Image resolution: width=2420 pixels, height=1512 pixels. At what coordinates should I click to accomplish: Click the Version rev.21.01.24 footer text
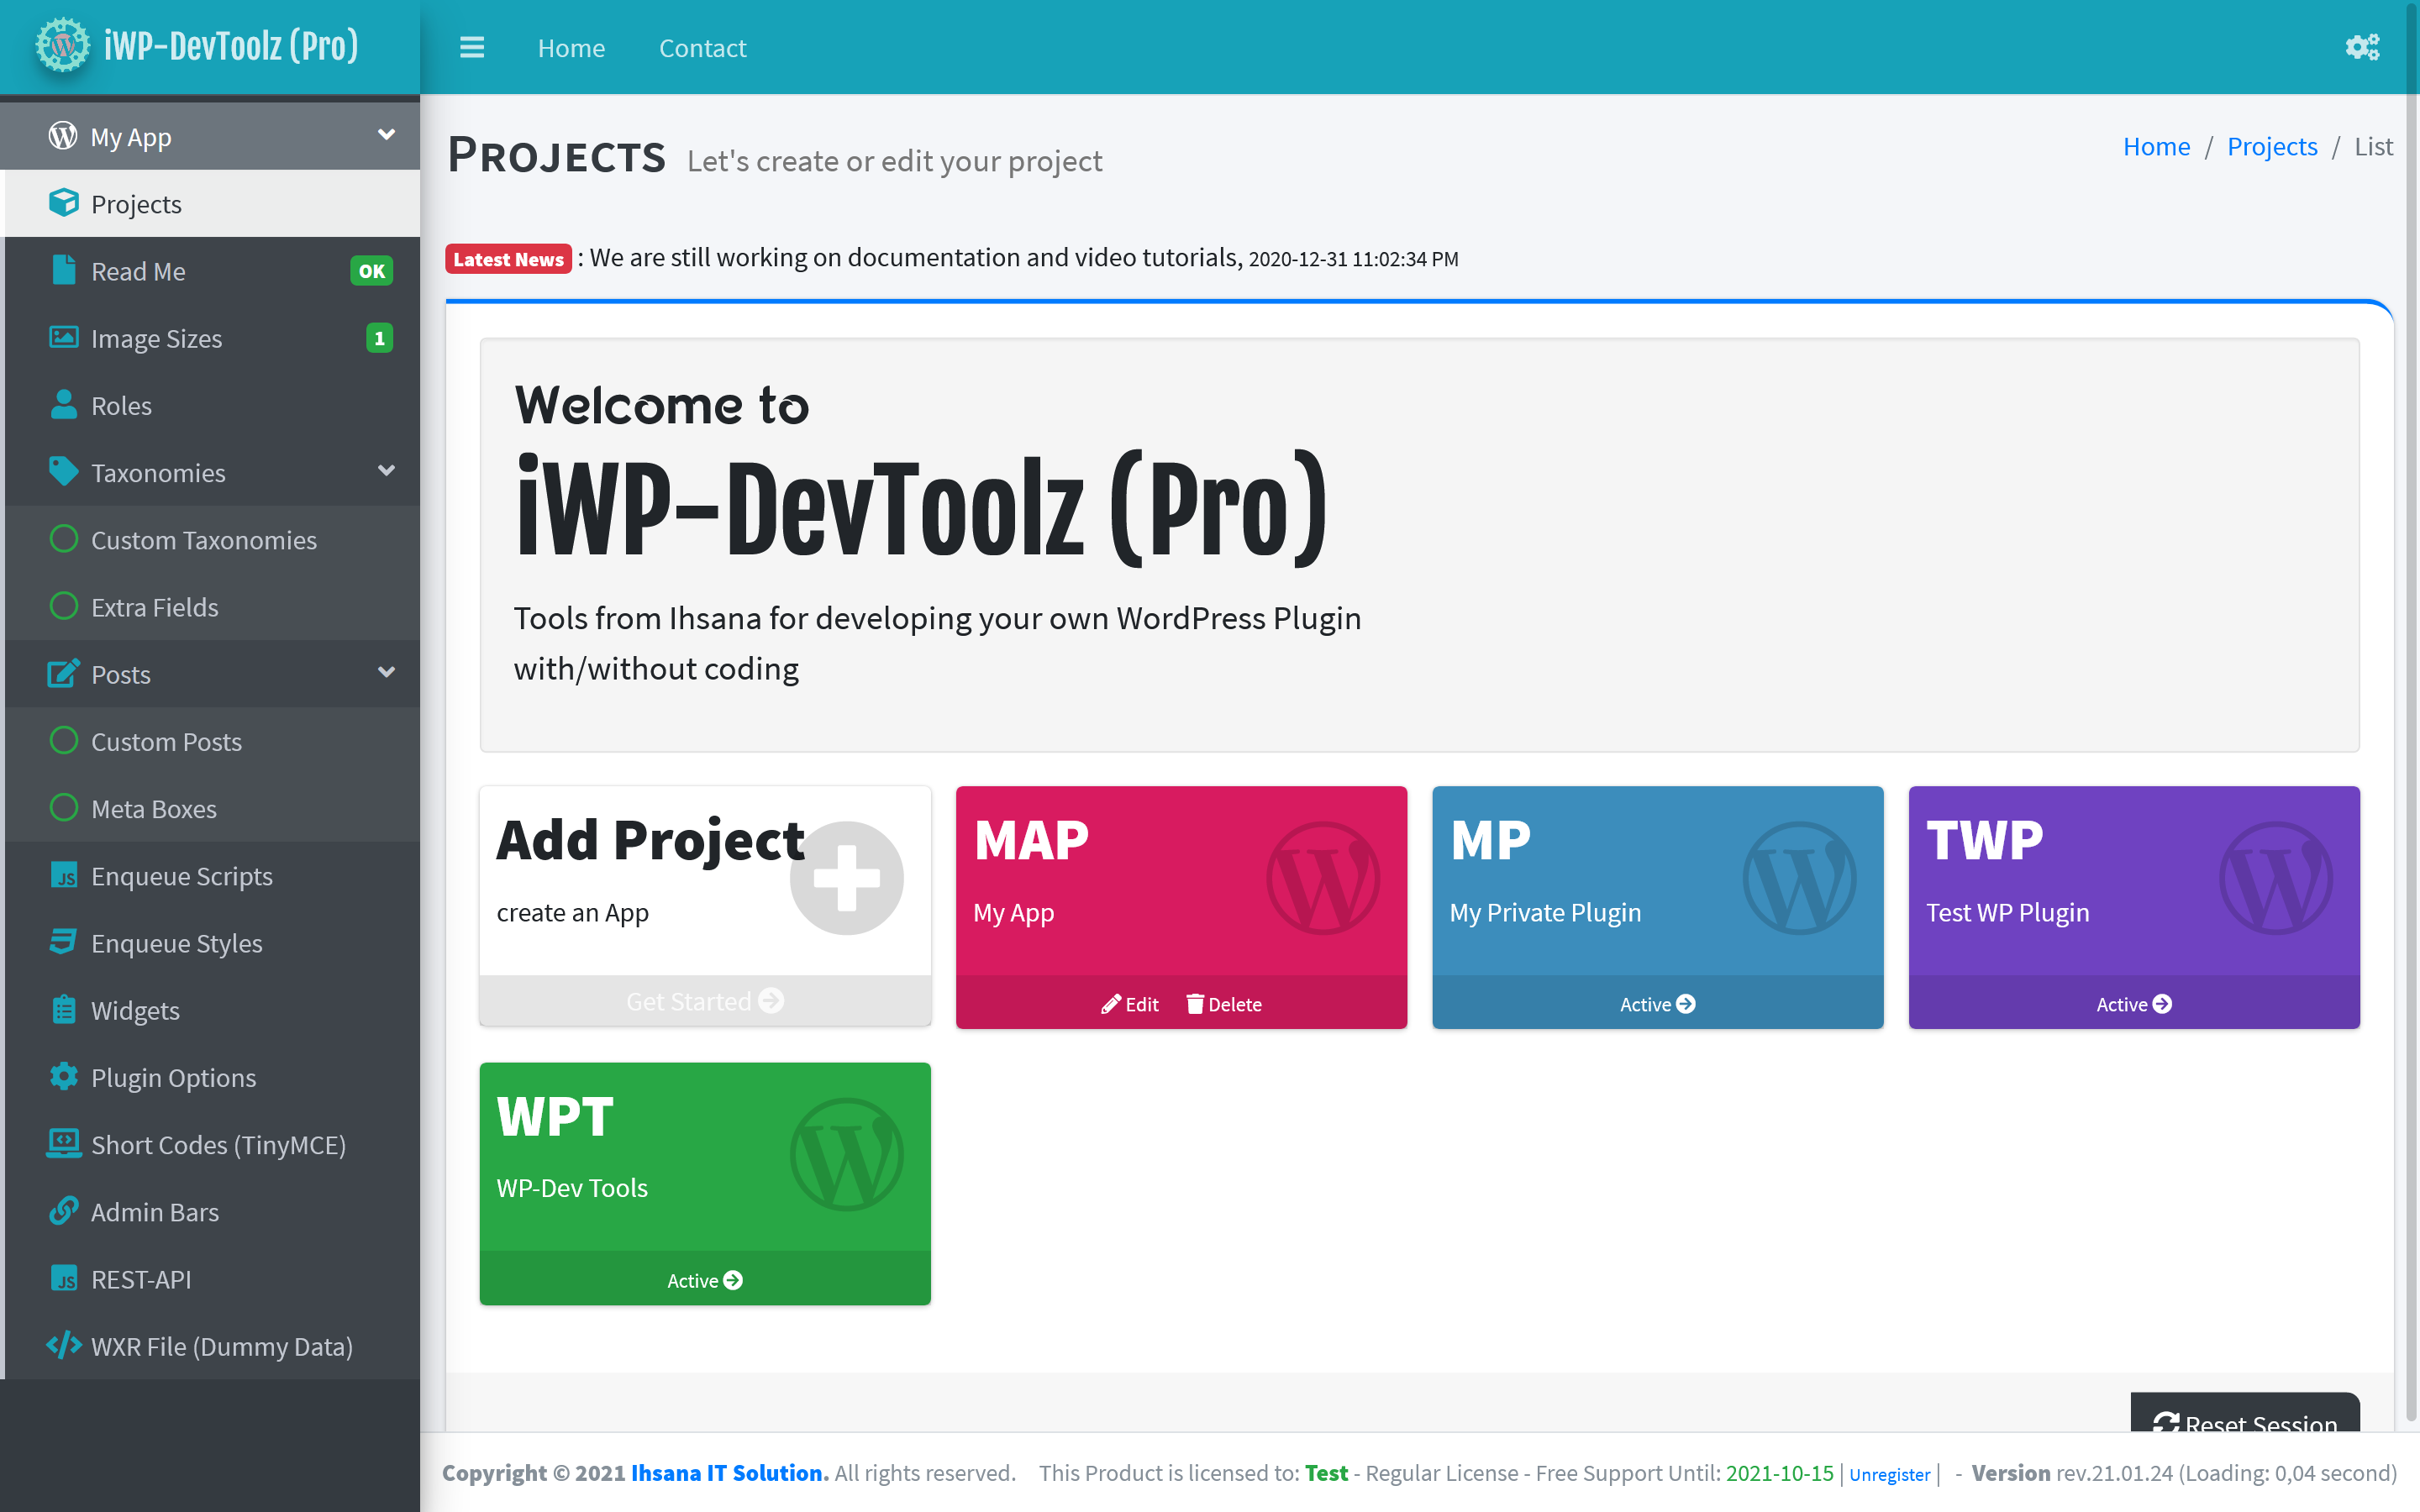2072,1472
